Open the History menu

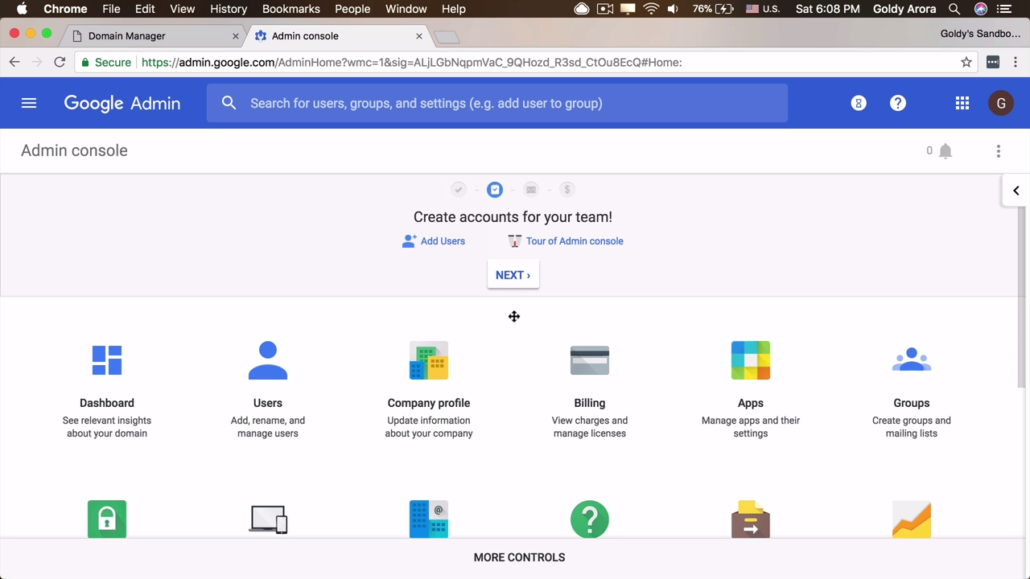(228, 9)
